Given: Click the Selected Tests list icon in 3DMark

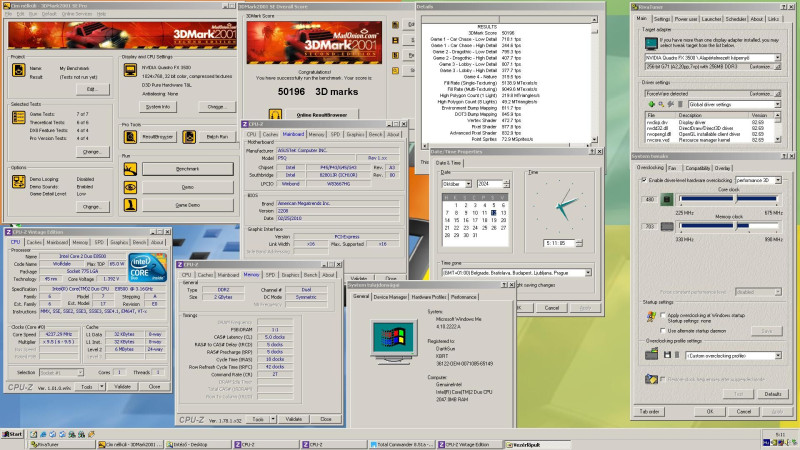Looking at the screenshot, I should tap(18, 117).
